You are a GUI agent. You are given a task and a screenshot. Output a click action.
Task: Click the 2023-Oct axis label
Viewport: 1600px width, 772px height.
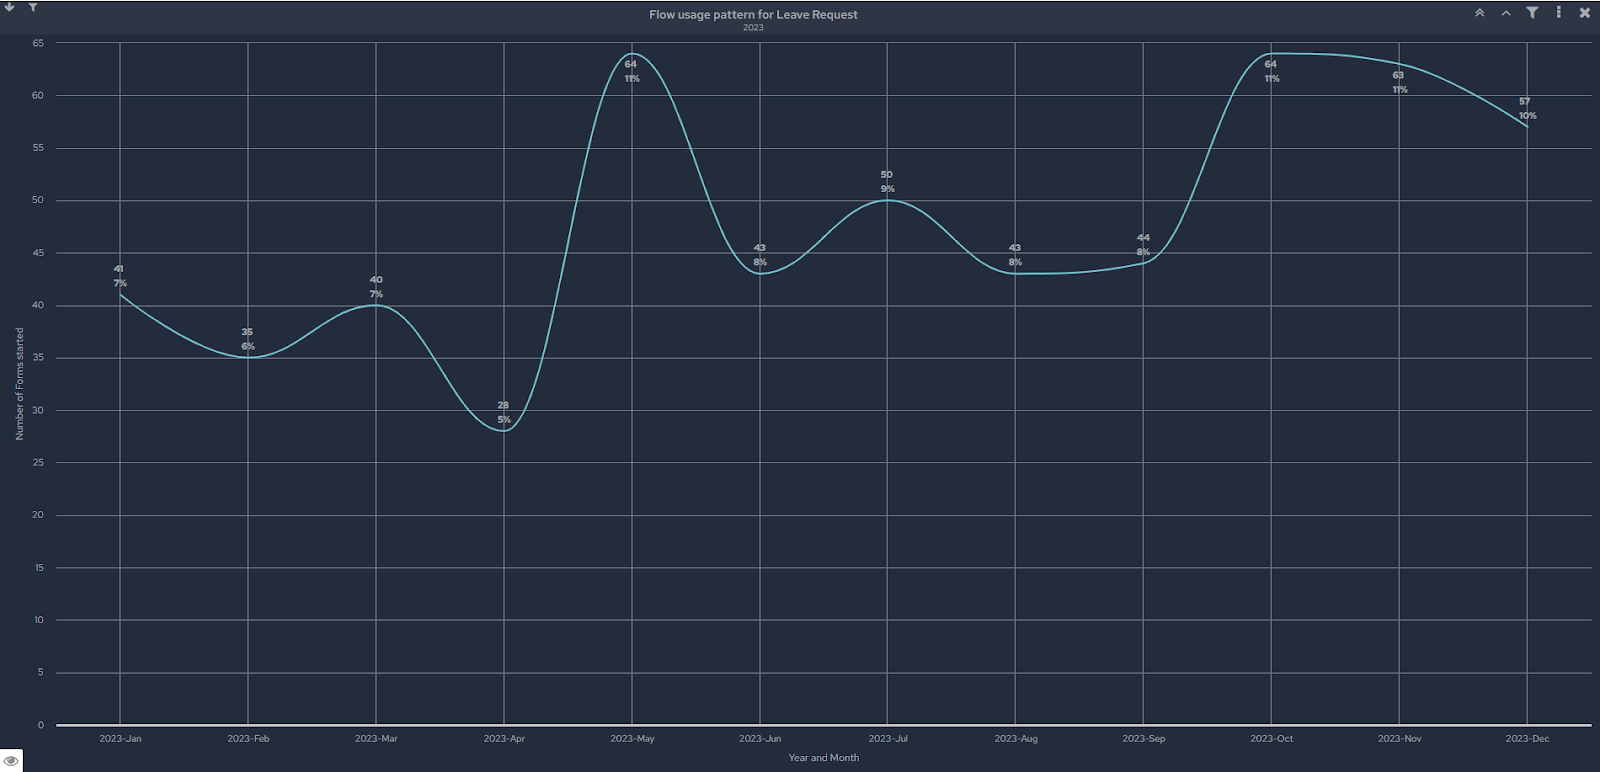(1271, 739)
